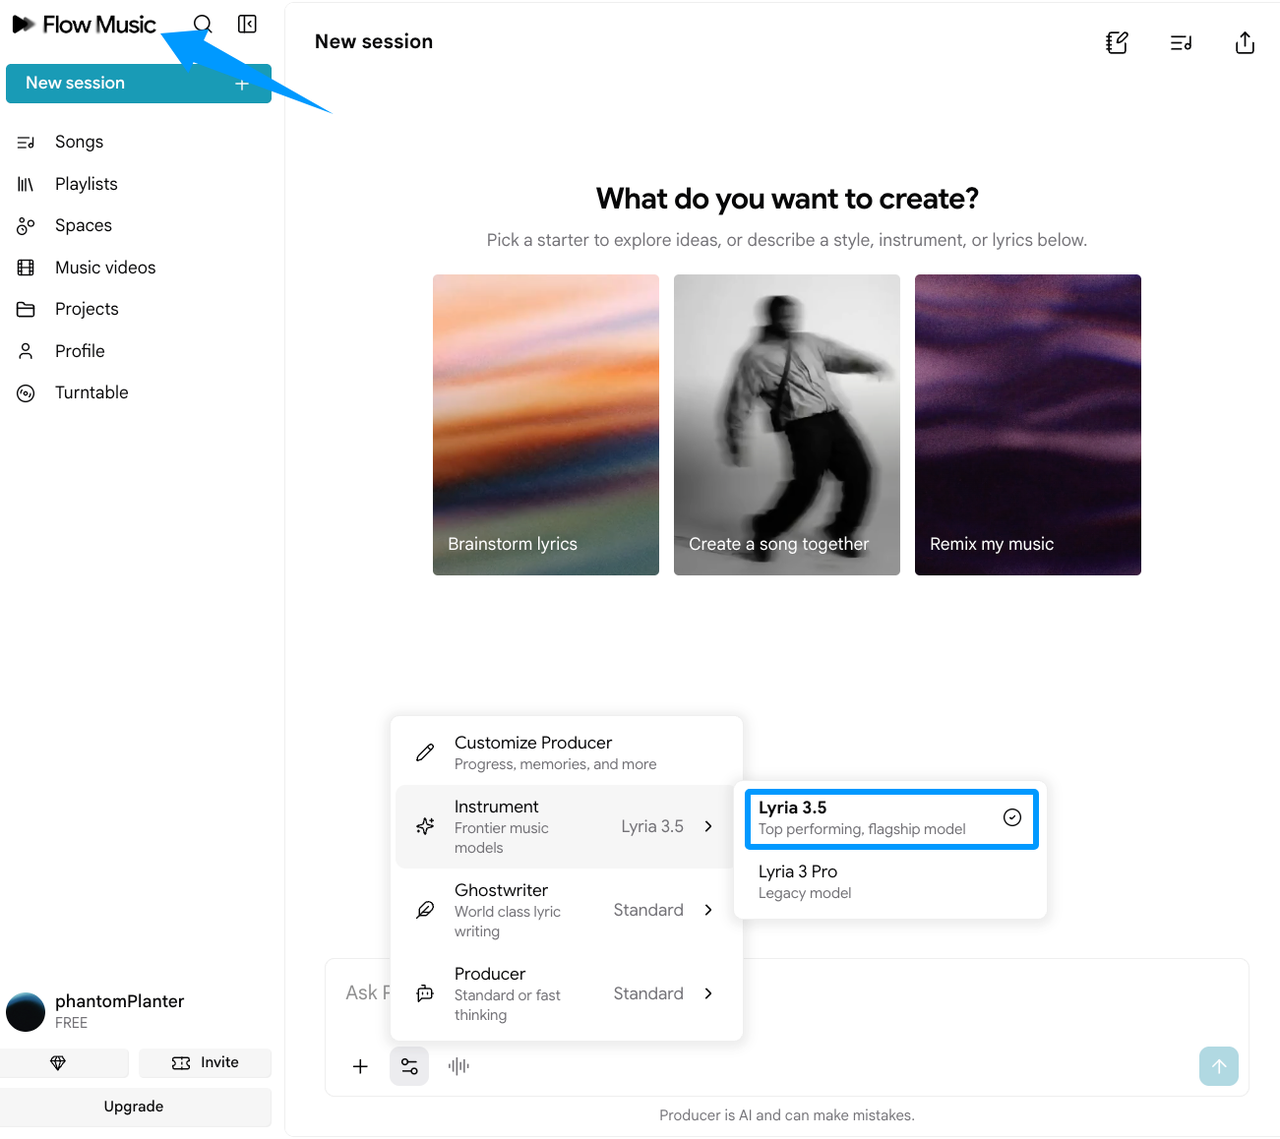1280x1139 pixels.
Task: Open Music videos section
Action: point(105,268)
